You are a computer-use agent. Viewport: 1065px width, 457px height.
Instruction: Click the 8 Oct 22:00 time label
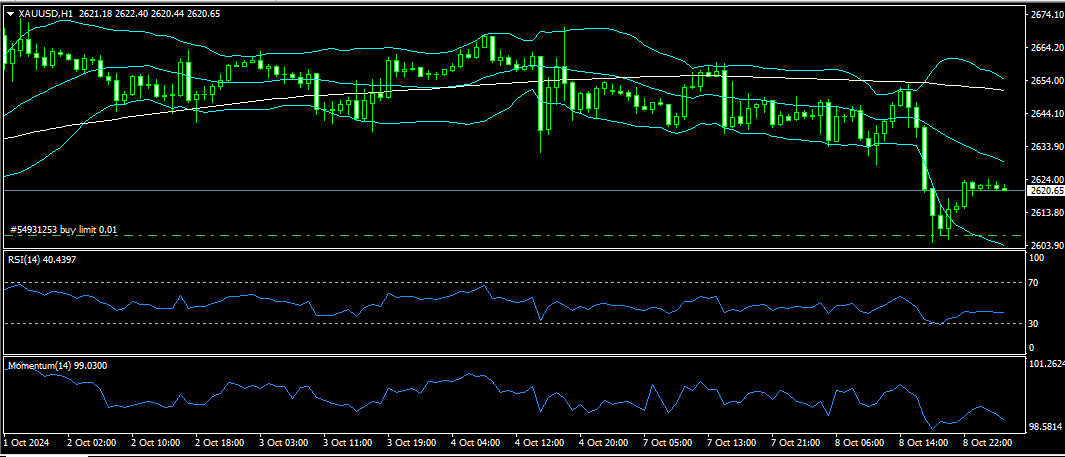coord(988,441)
